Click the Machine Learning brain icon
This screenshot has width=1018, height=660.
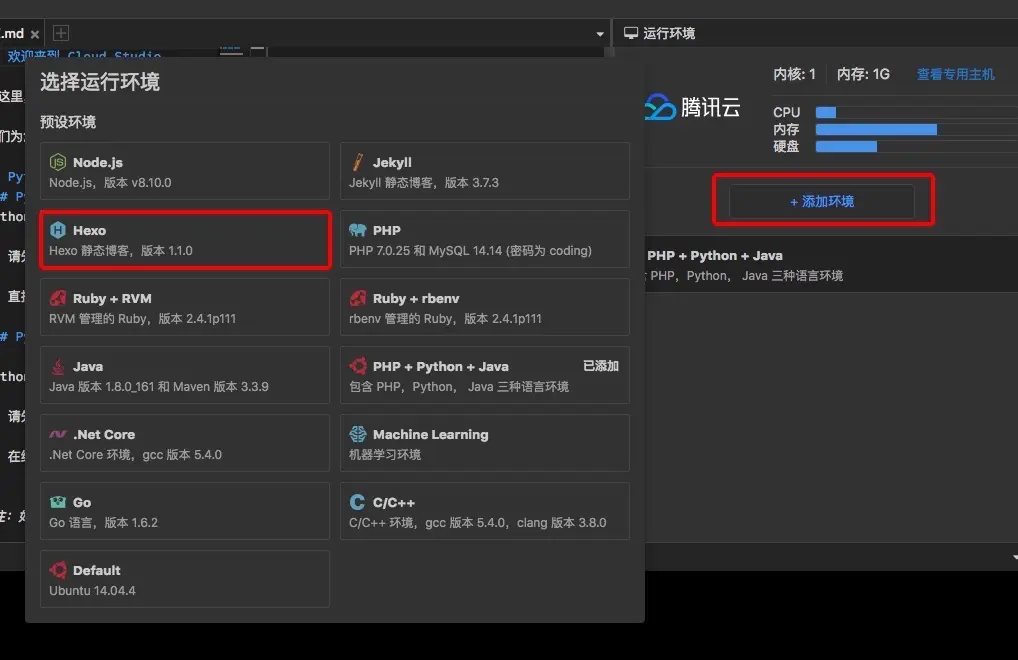tap(358, 434)
